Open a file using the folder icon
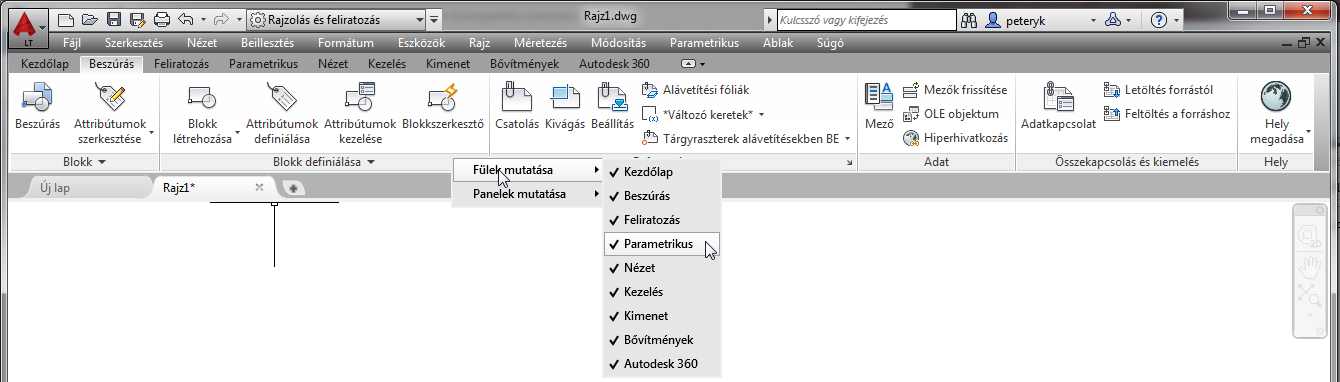This screenshot has width=1340, height=382. [89, 19]
